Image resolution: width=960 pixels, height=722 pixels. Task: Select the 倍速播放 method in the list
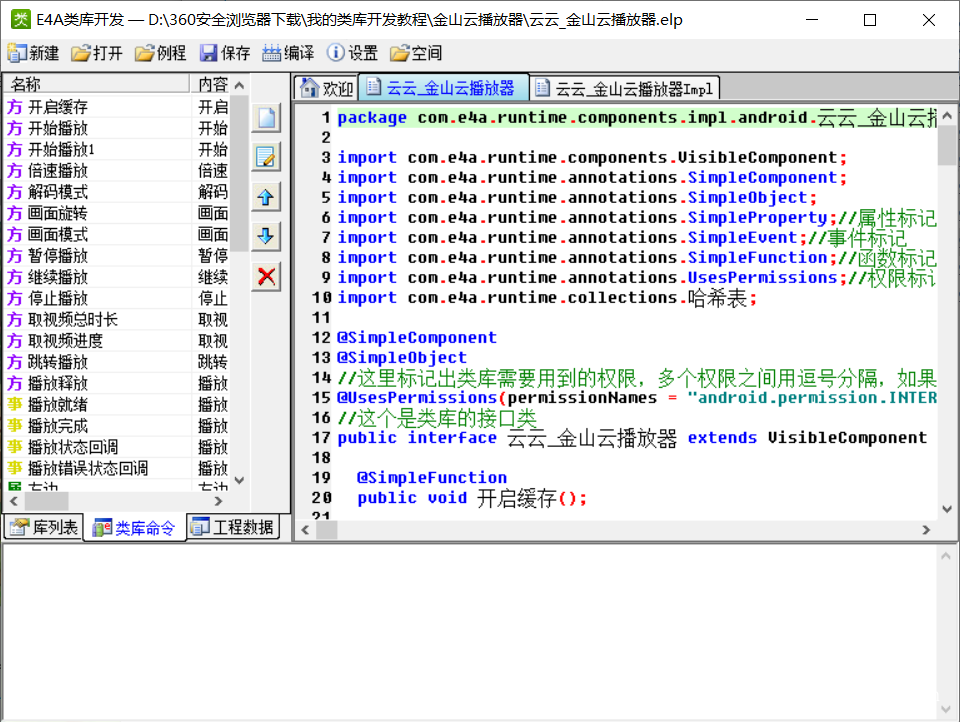[x=58, y=171]
